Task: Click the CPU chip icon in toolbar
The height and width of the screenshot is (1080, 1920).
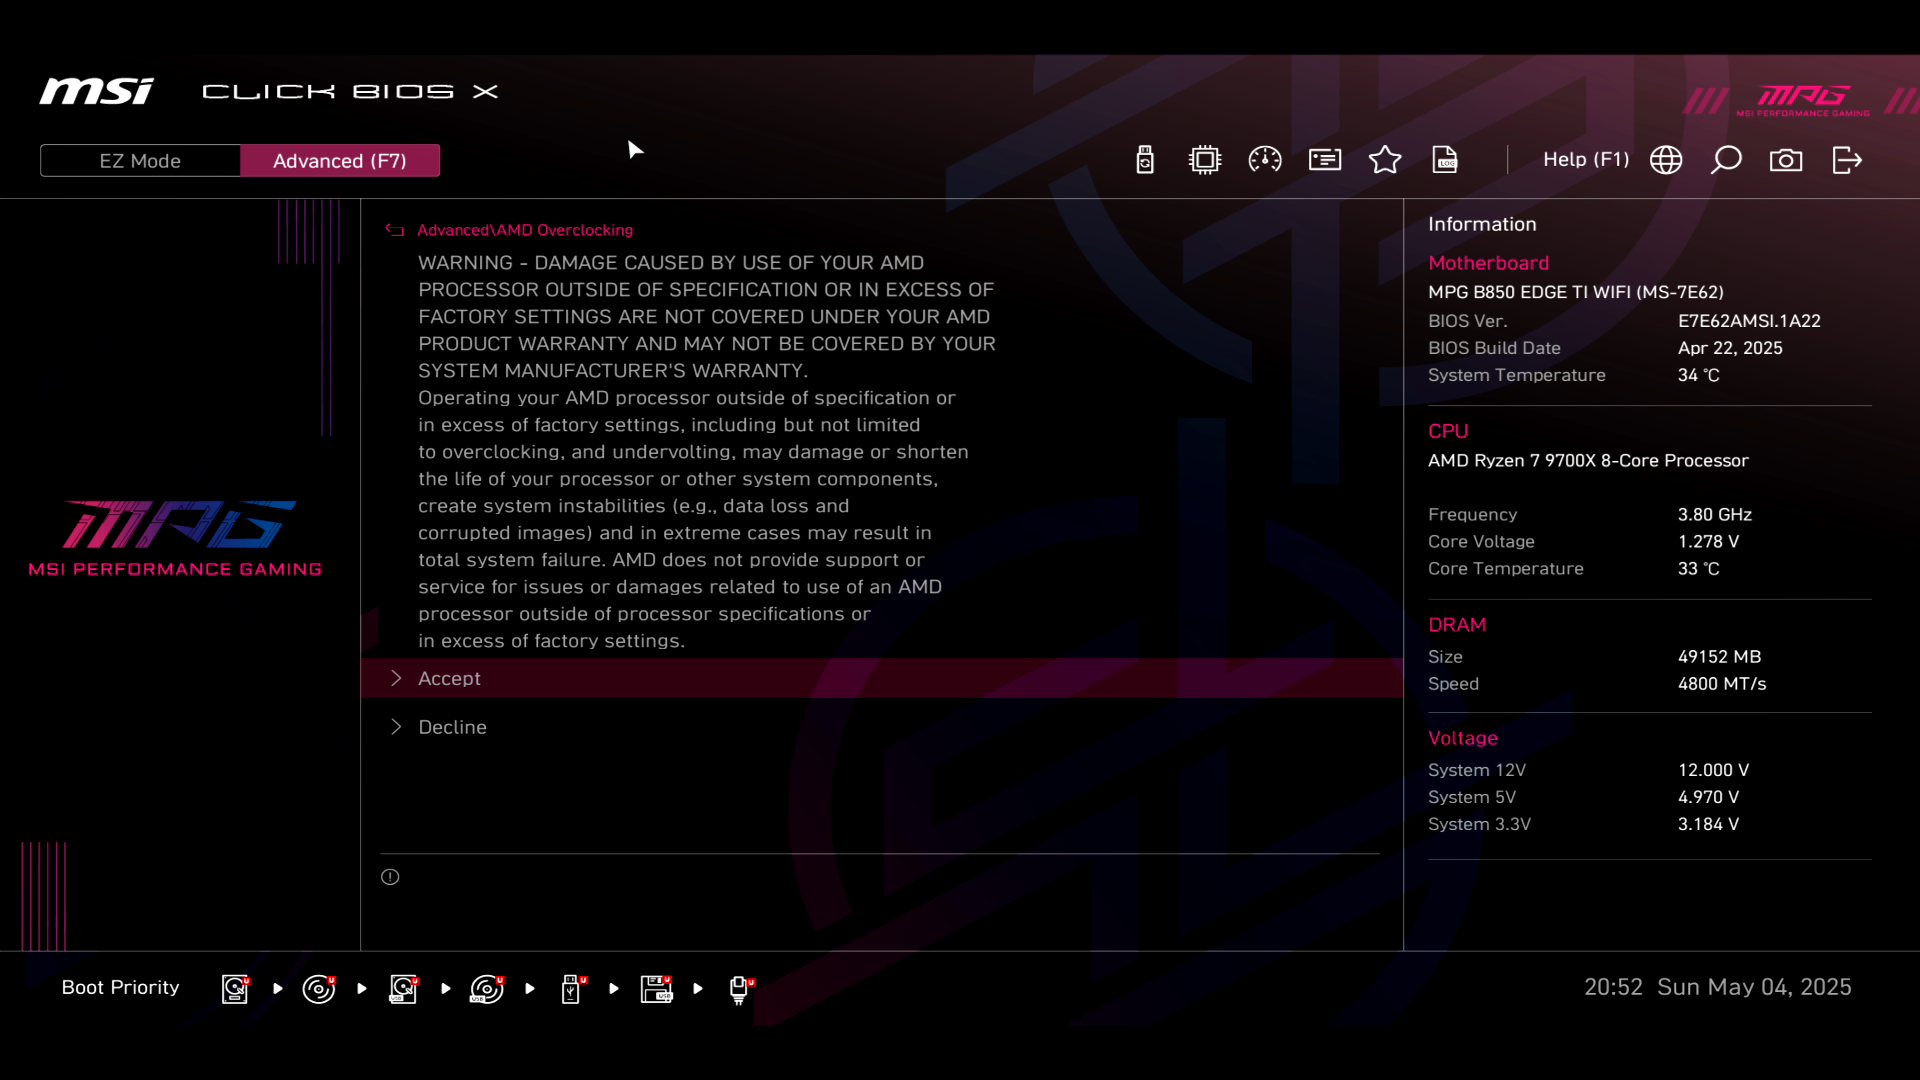Action: click(1205, 160)
